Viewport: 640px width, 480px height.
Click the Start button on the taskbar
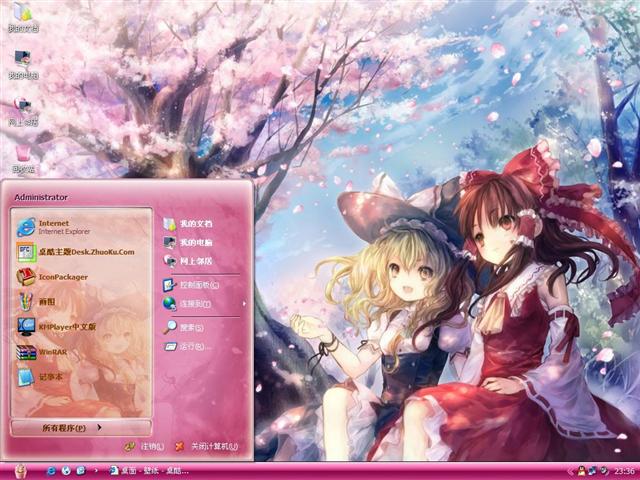click(21, 471)
